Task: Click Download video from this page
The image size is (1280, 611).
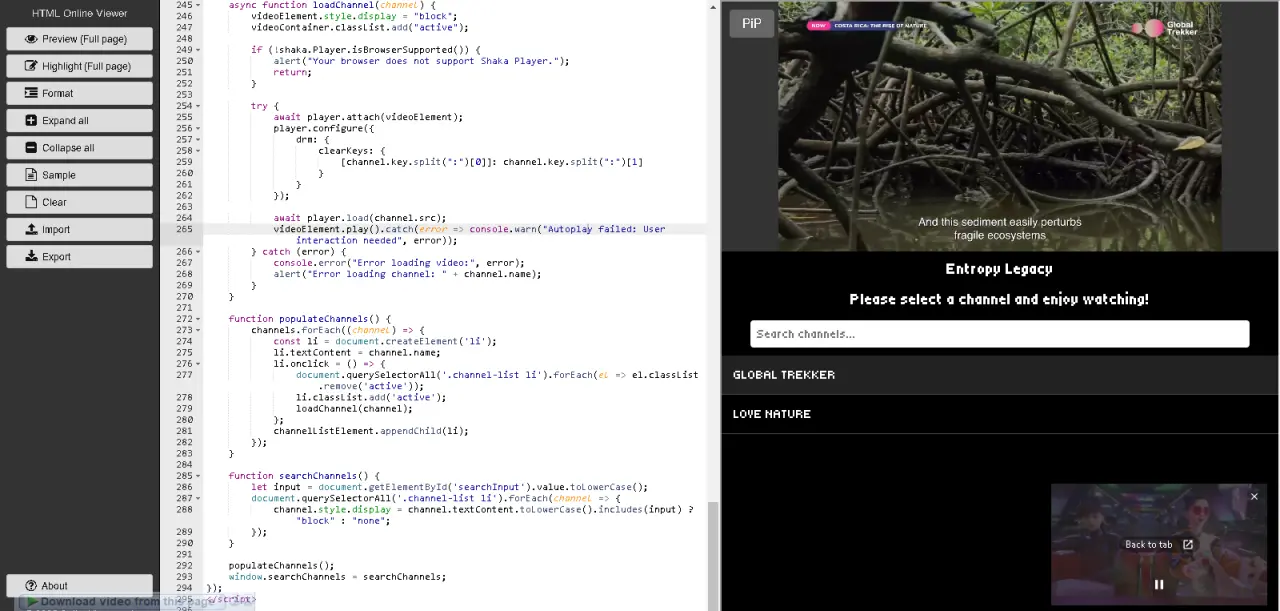Action: pos(120,602)
